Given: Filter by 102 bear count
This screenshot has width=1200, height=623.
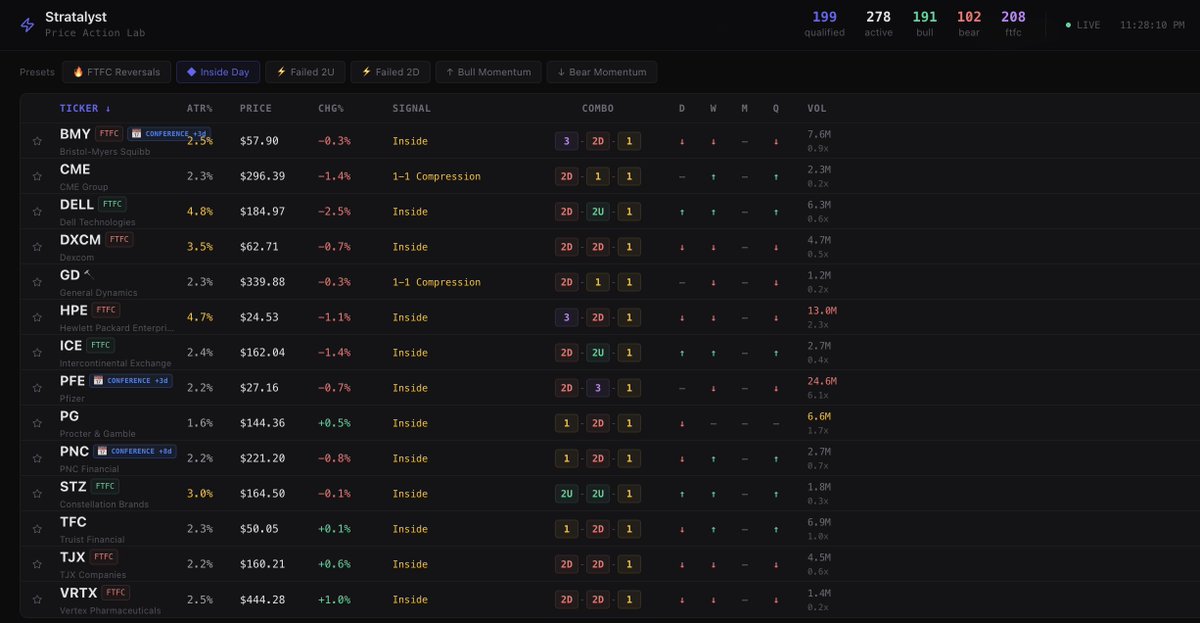Looking at the screenshot, I should [x=969, y=23].
